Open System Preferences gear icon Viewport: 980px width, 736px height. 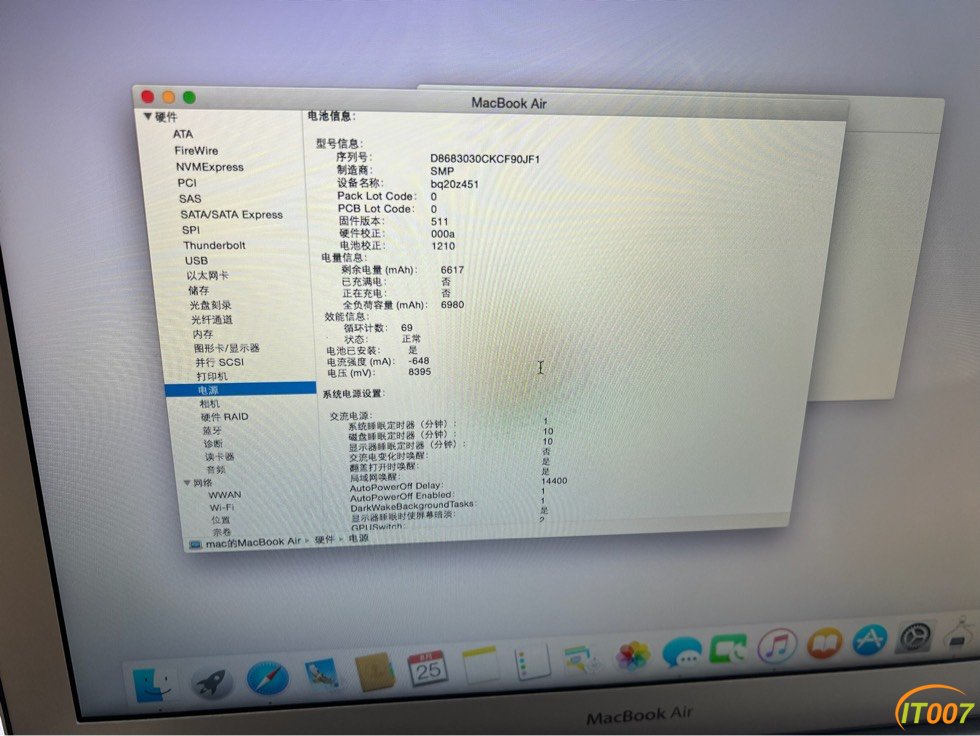point(916,637)
